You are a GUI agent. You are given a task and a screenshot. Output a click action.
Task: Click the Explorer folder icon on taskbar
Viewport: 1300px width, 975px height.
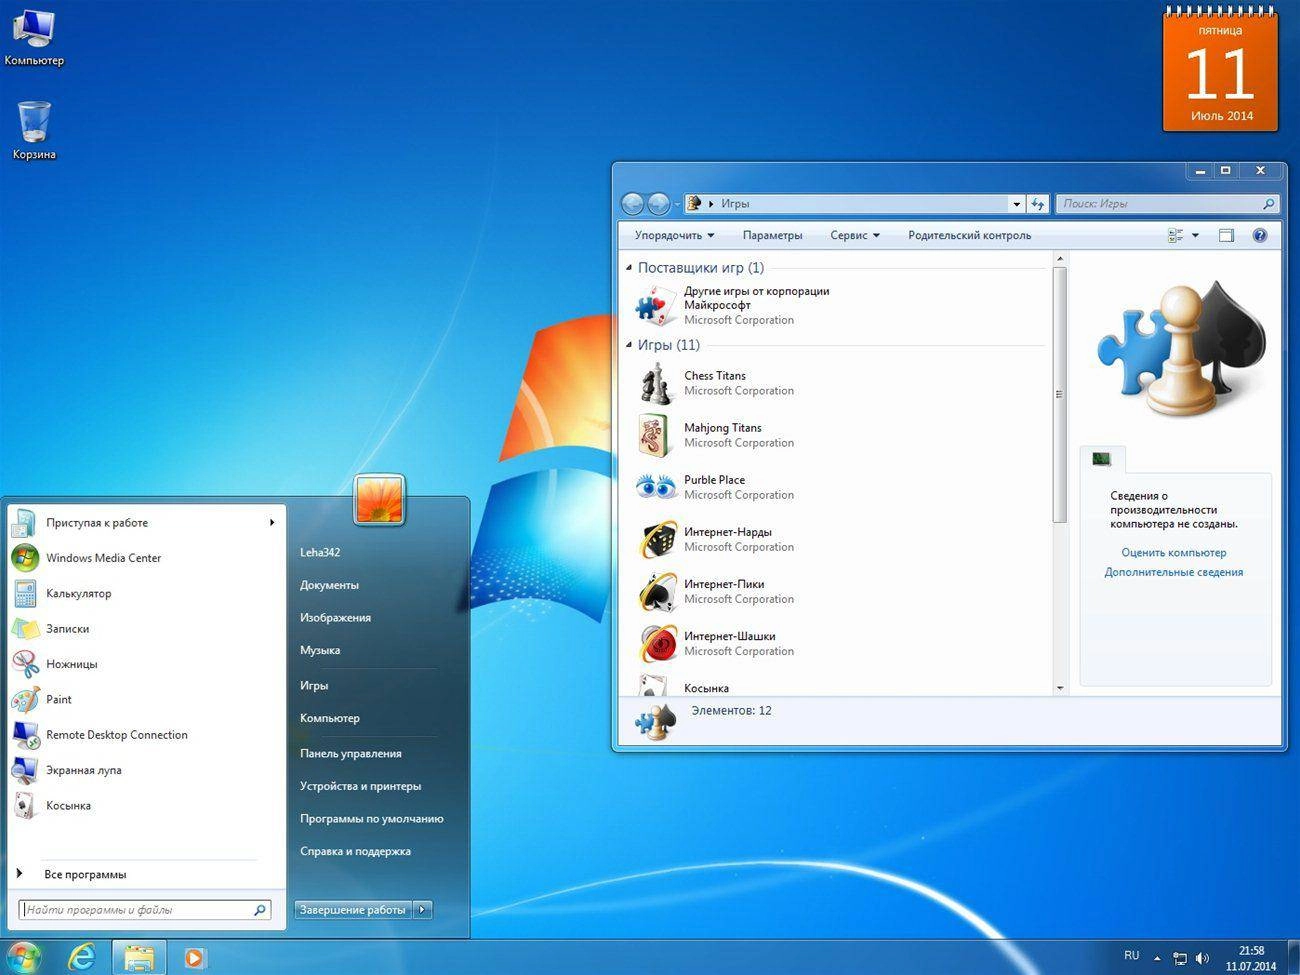click(x=139, y=958)
